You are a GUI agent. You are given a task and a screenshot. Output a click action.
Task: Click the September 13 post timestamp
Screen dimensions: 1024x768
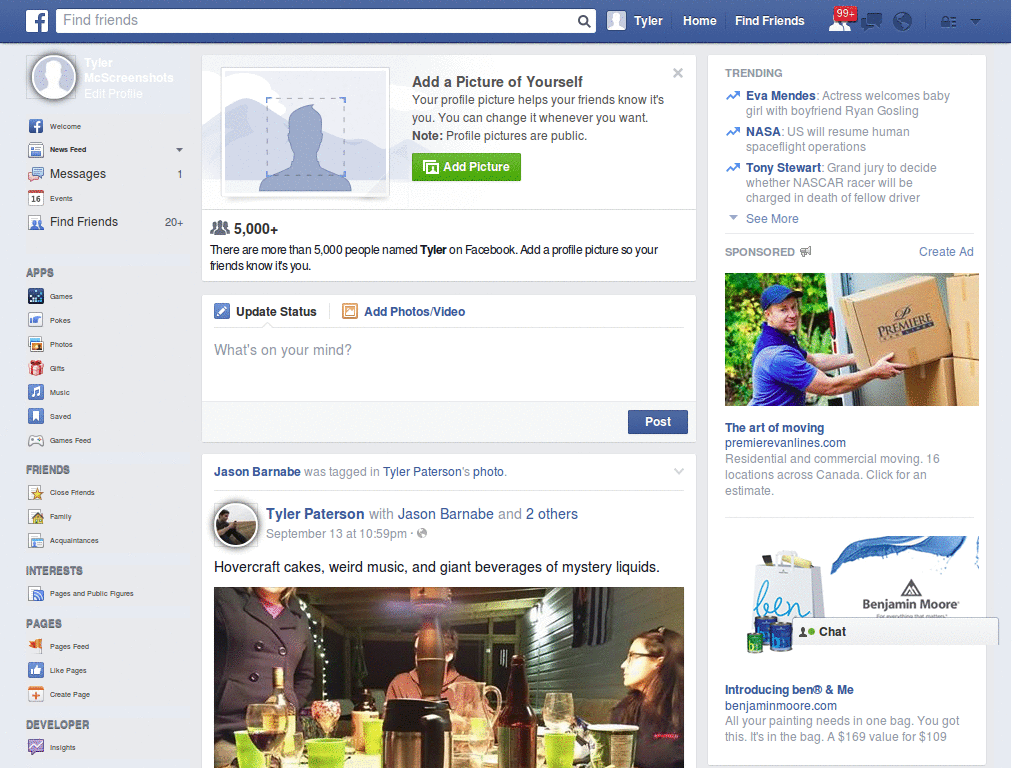click(x=336, y=534)
